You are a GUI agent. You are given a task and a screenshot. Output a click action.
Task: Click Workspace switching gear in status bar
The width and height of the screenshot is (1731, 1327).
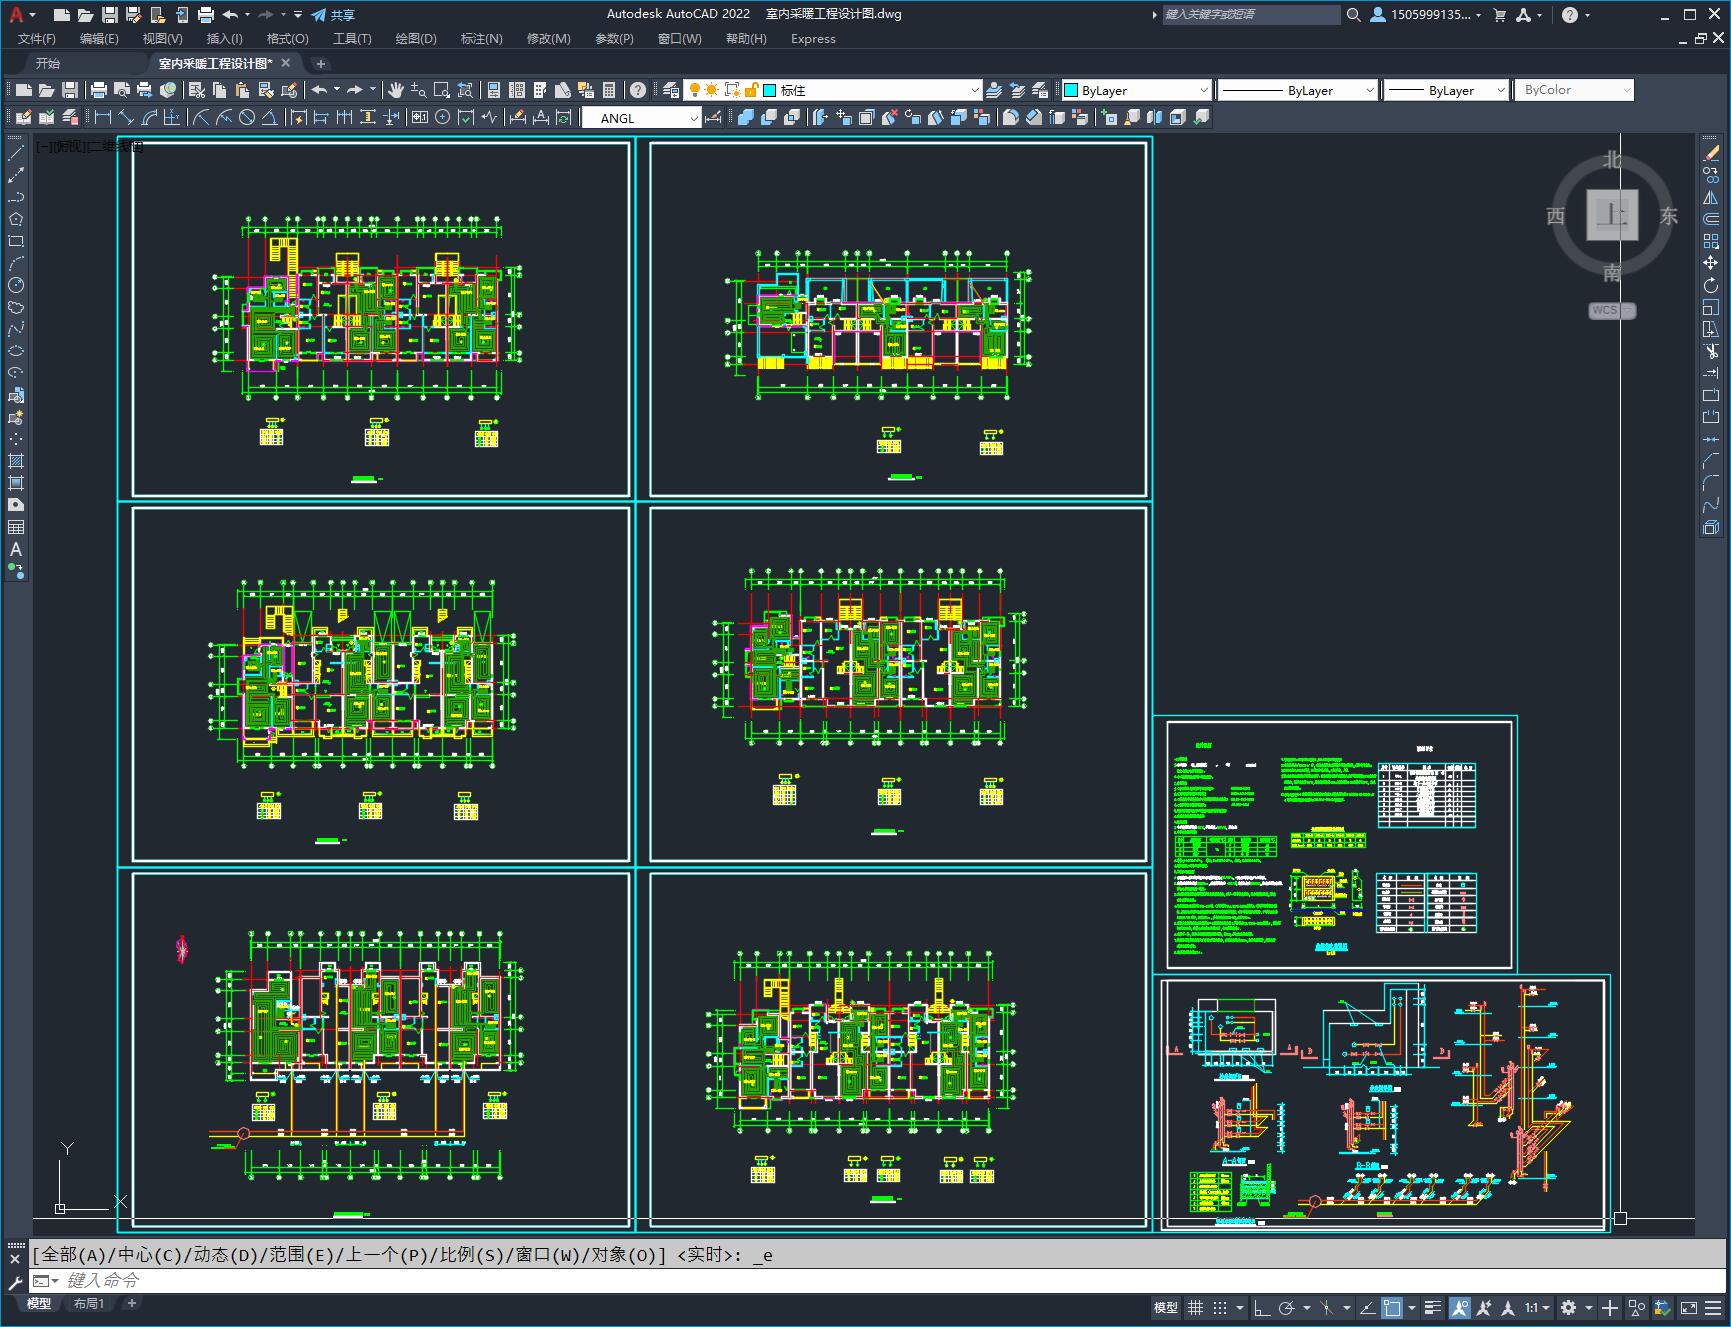[x=1568, y=1307]
